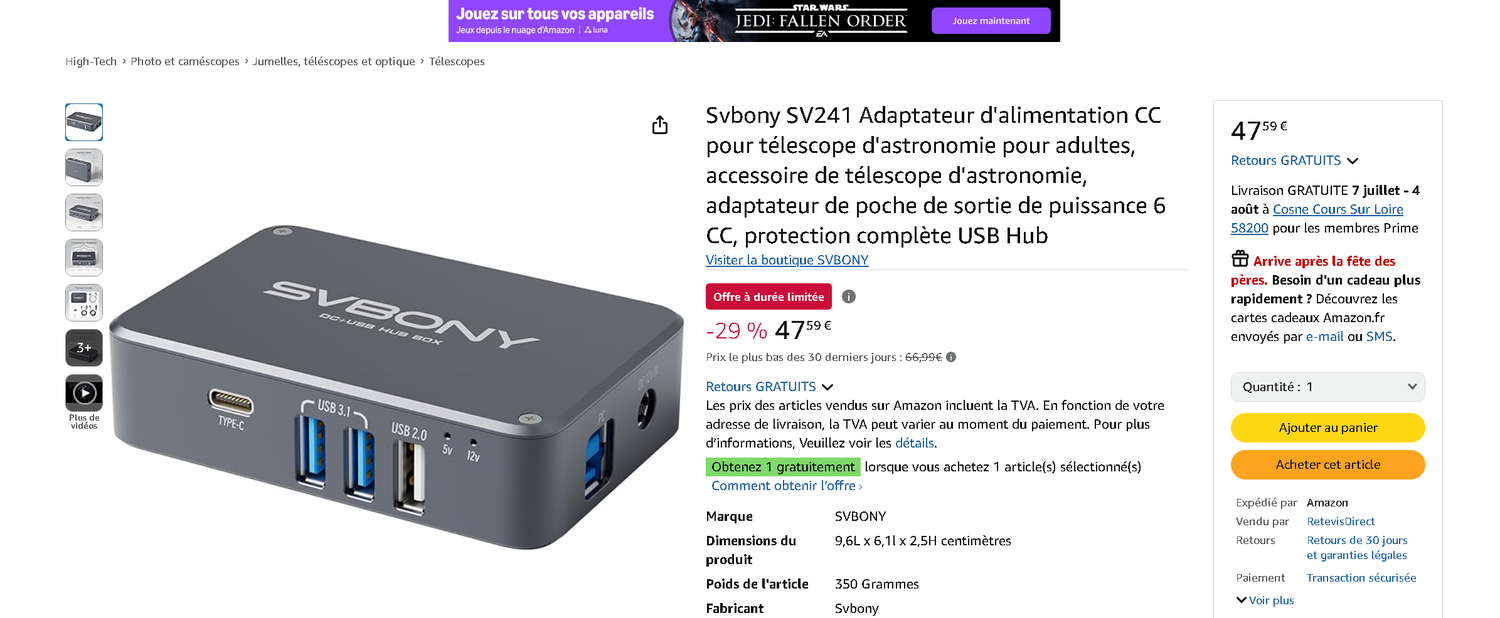Open the Photo et caméscopes breadcrumb

tap(185, 62)
